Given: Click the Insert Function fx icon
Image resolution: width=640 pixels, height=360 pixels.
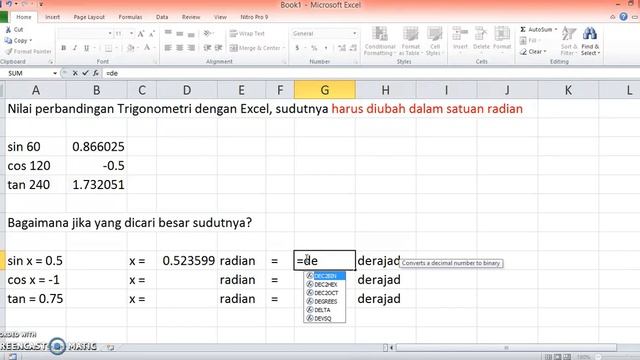Looking at the screenshot, I should [x=96, y=73].
